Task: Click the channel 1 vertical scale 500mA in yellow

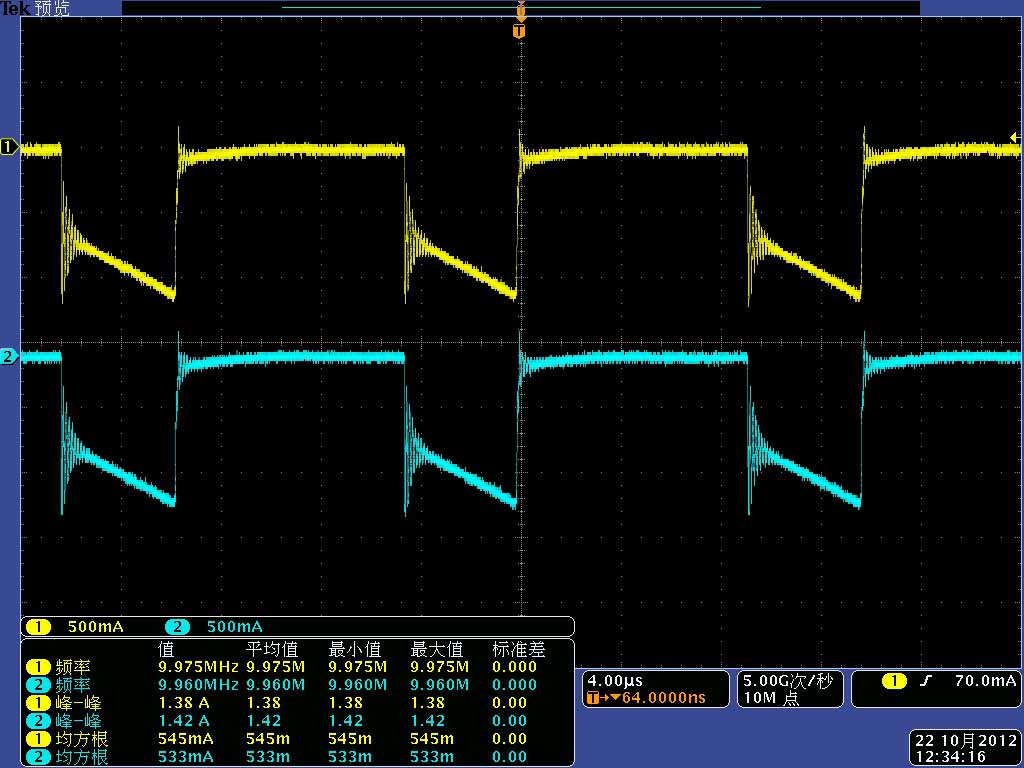Action: coord(95,627)
